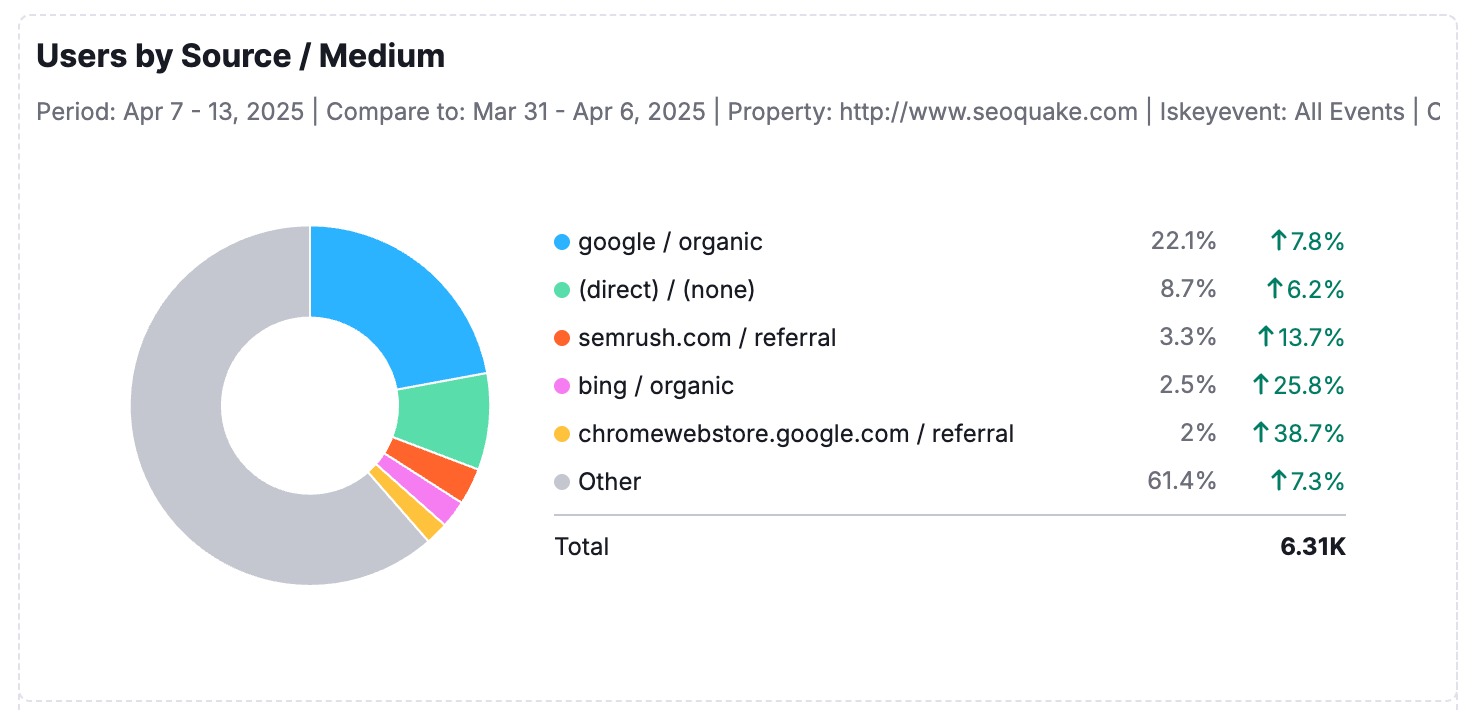Click the 38.7% increase indicator for chromewebstore

1297,434
